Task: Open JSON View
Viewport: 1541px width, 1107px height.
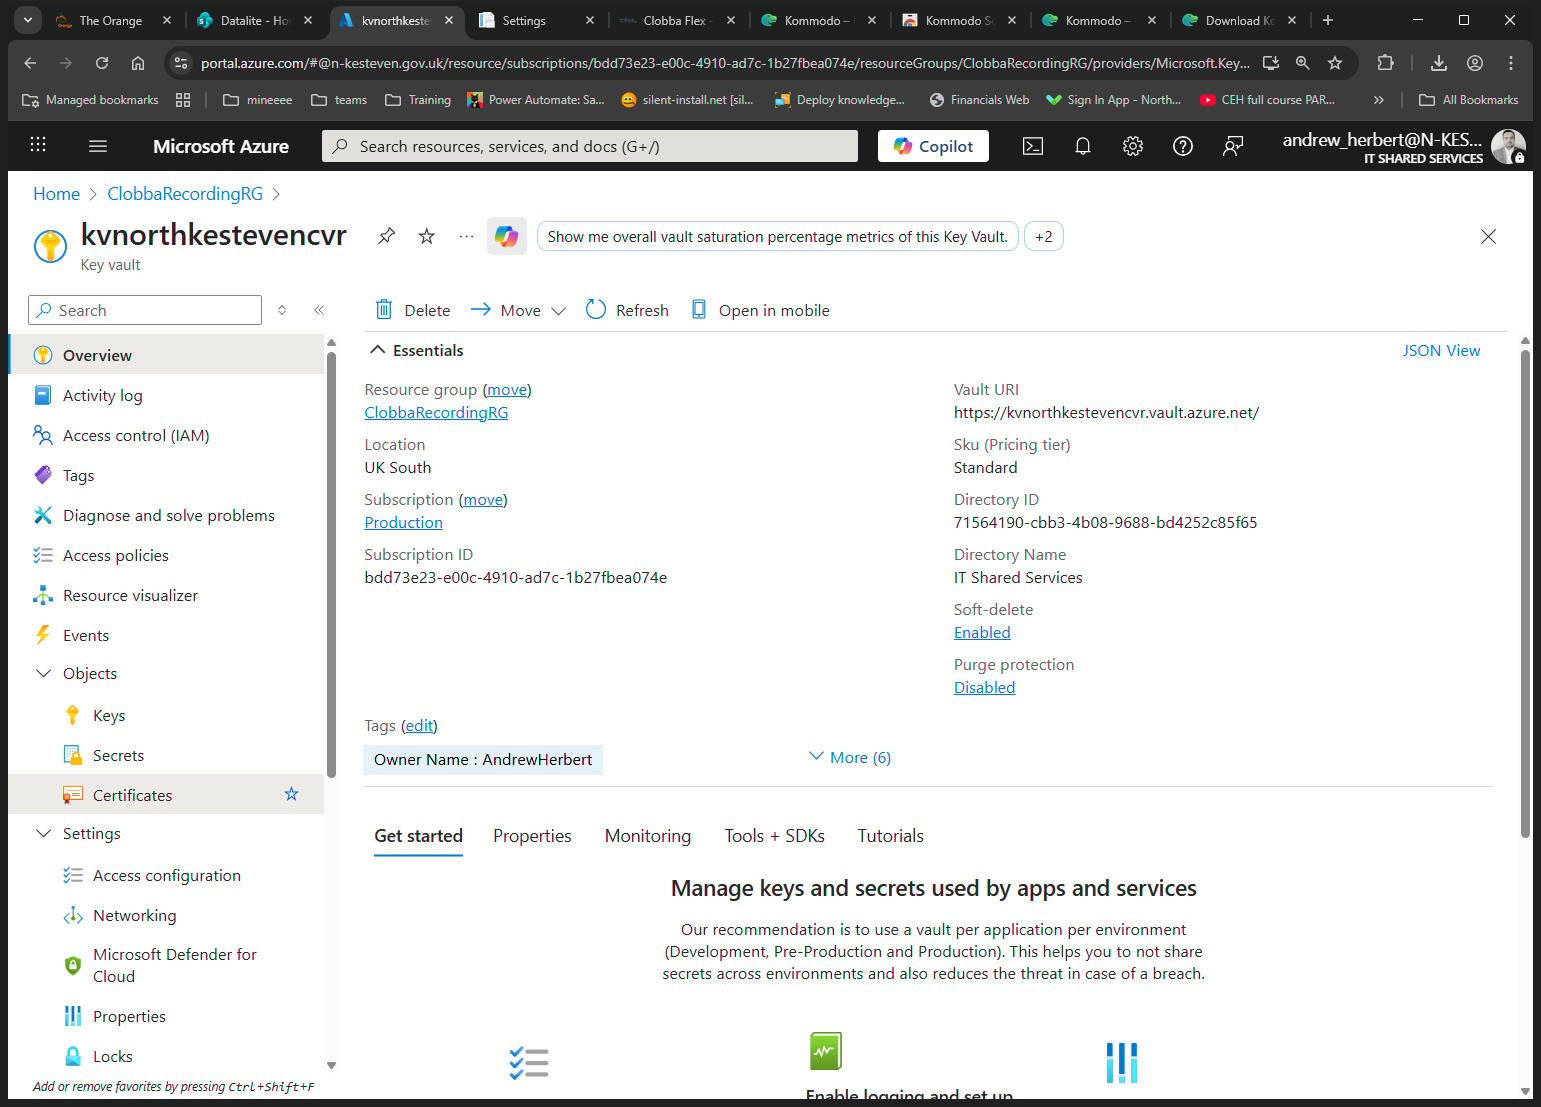Action: pos(1441,350)
